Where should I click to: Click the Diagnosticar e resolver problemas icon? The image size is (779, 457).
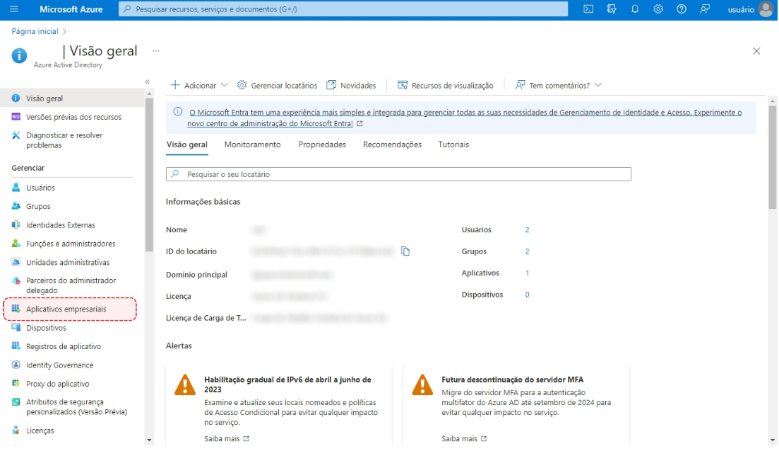click(x=16, y=135)
